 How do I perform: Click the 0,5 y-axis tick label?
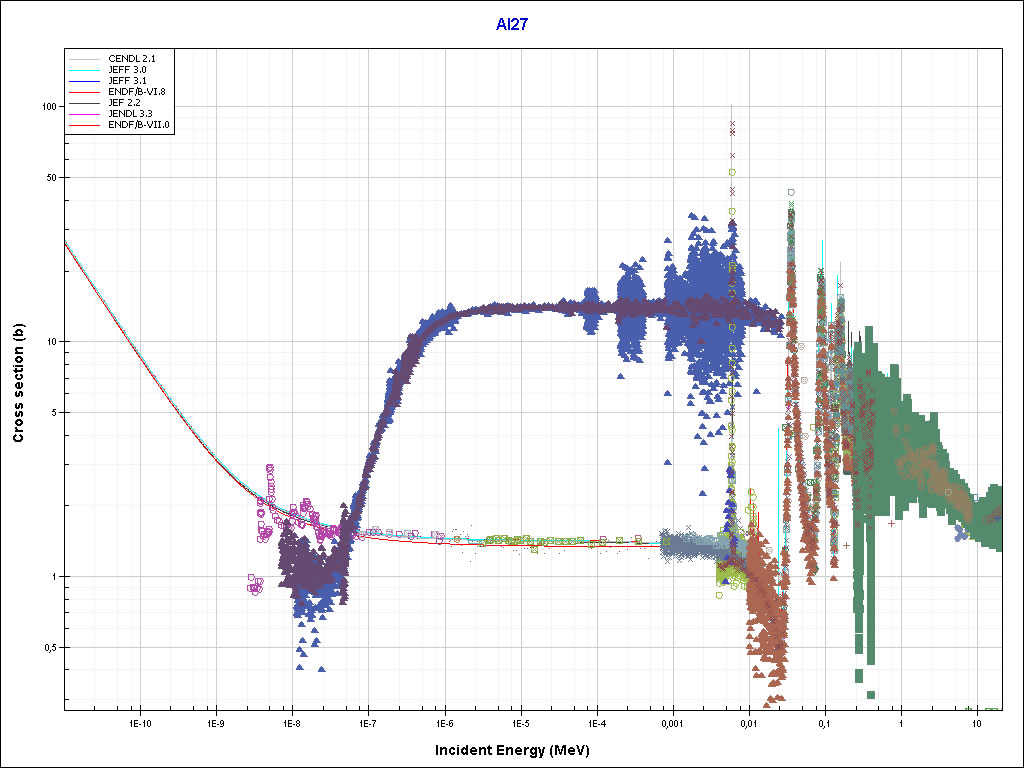pyautogui.click(x=47, y=647)
